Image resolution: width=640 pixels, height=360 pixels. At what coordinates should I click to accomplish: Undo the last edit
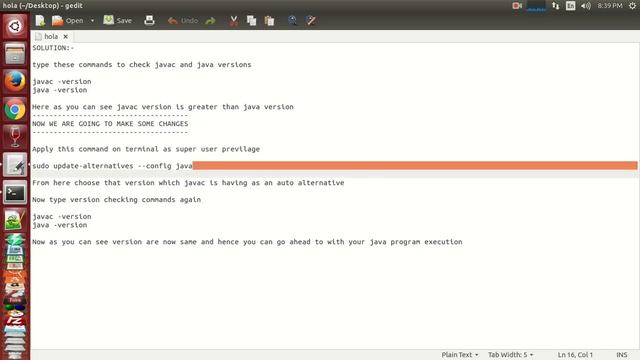click(182, 20)
